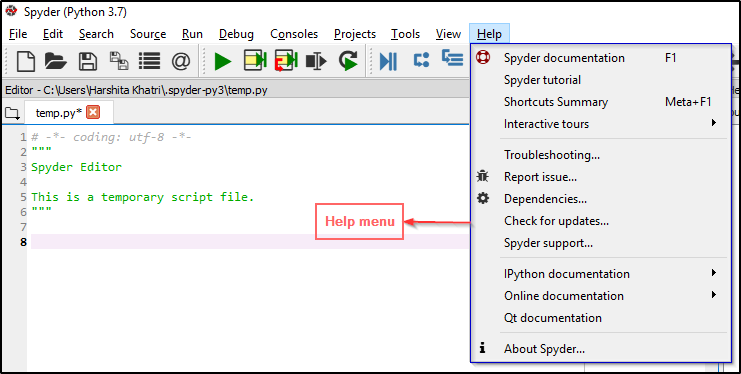Click the Step into function icon
The height and width of the screenshot is (374, 741).
coord(452,58)
